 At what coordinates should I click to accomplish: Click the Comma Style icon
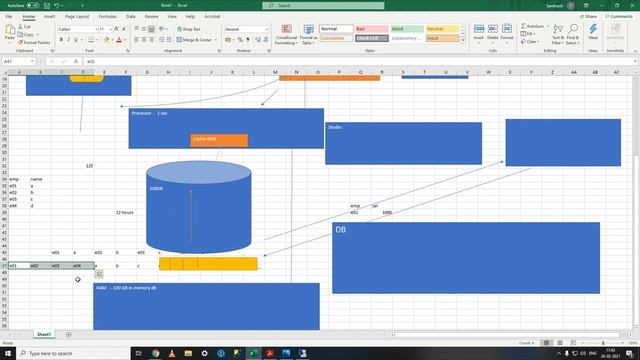pos(248,40)
